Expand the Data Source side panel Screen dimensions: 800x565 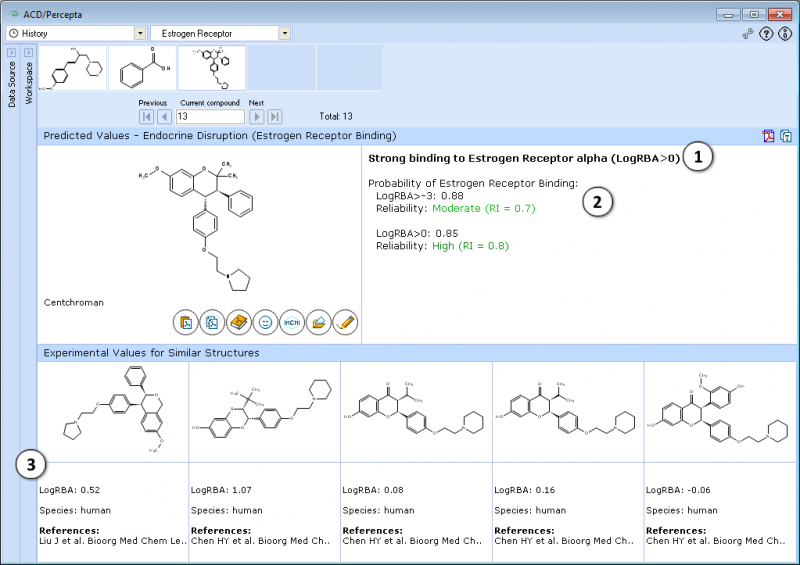click(x=11, y=52)
